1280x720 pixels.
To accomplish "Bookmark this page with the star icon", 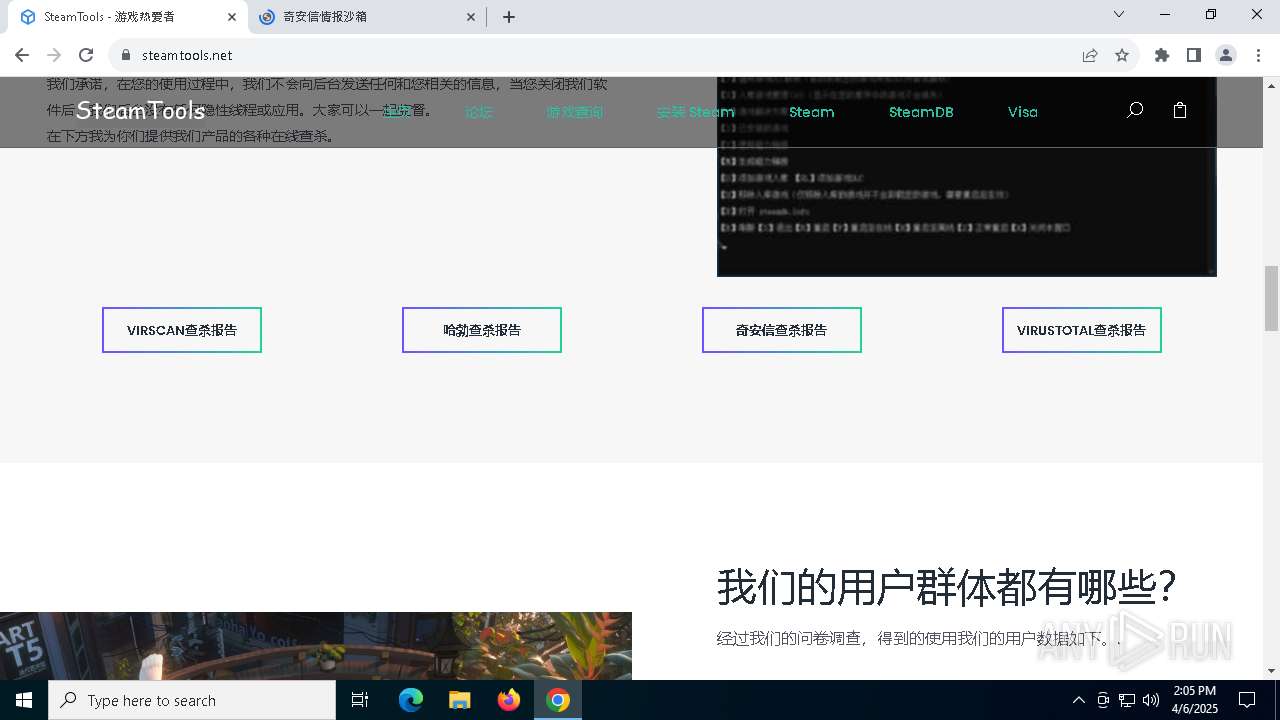I will 1122,55.
